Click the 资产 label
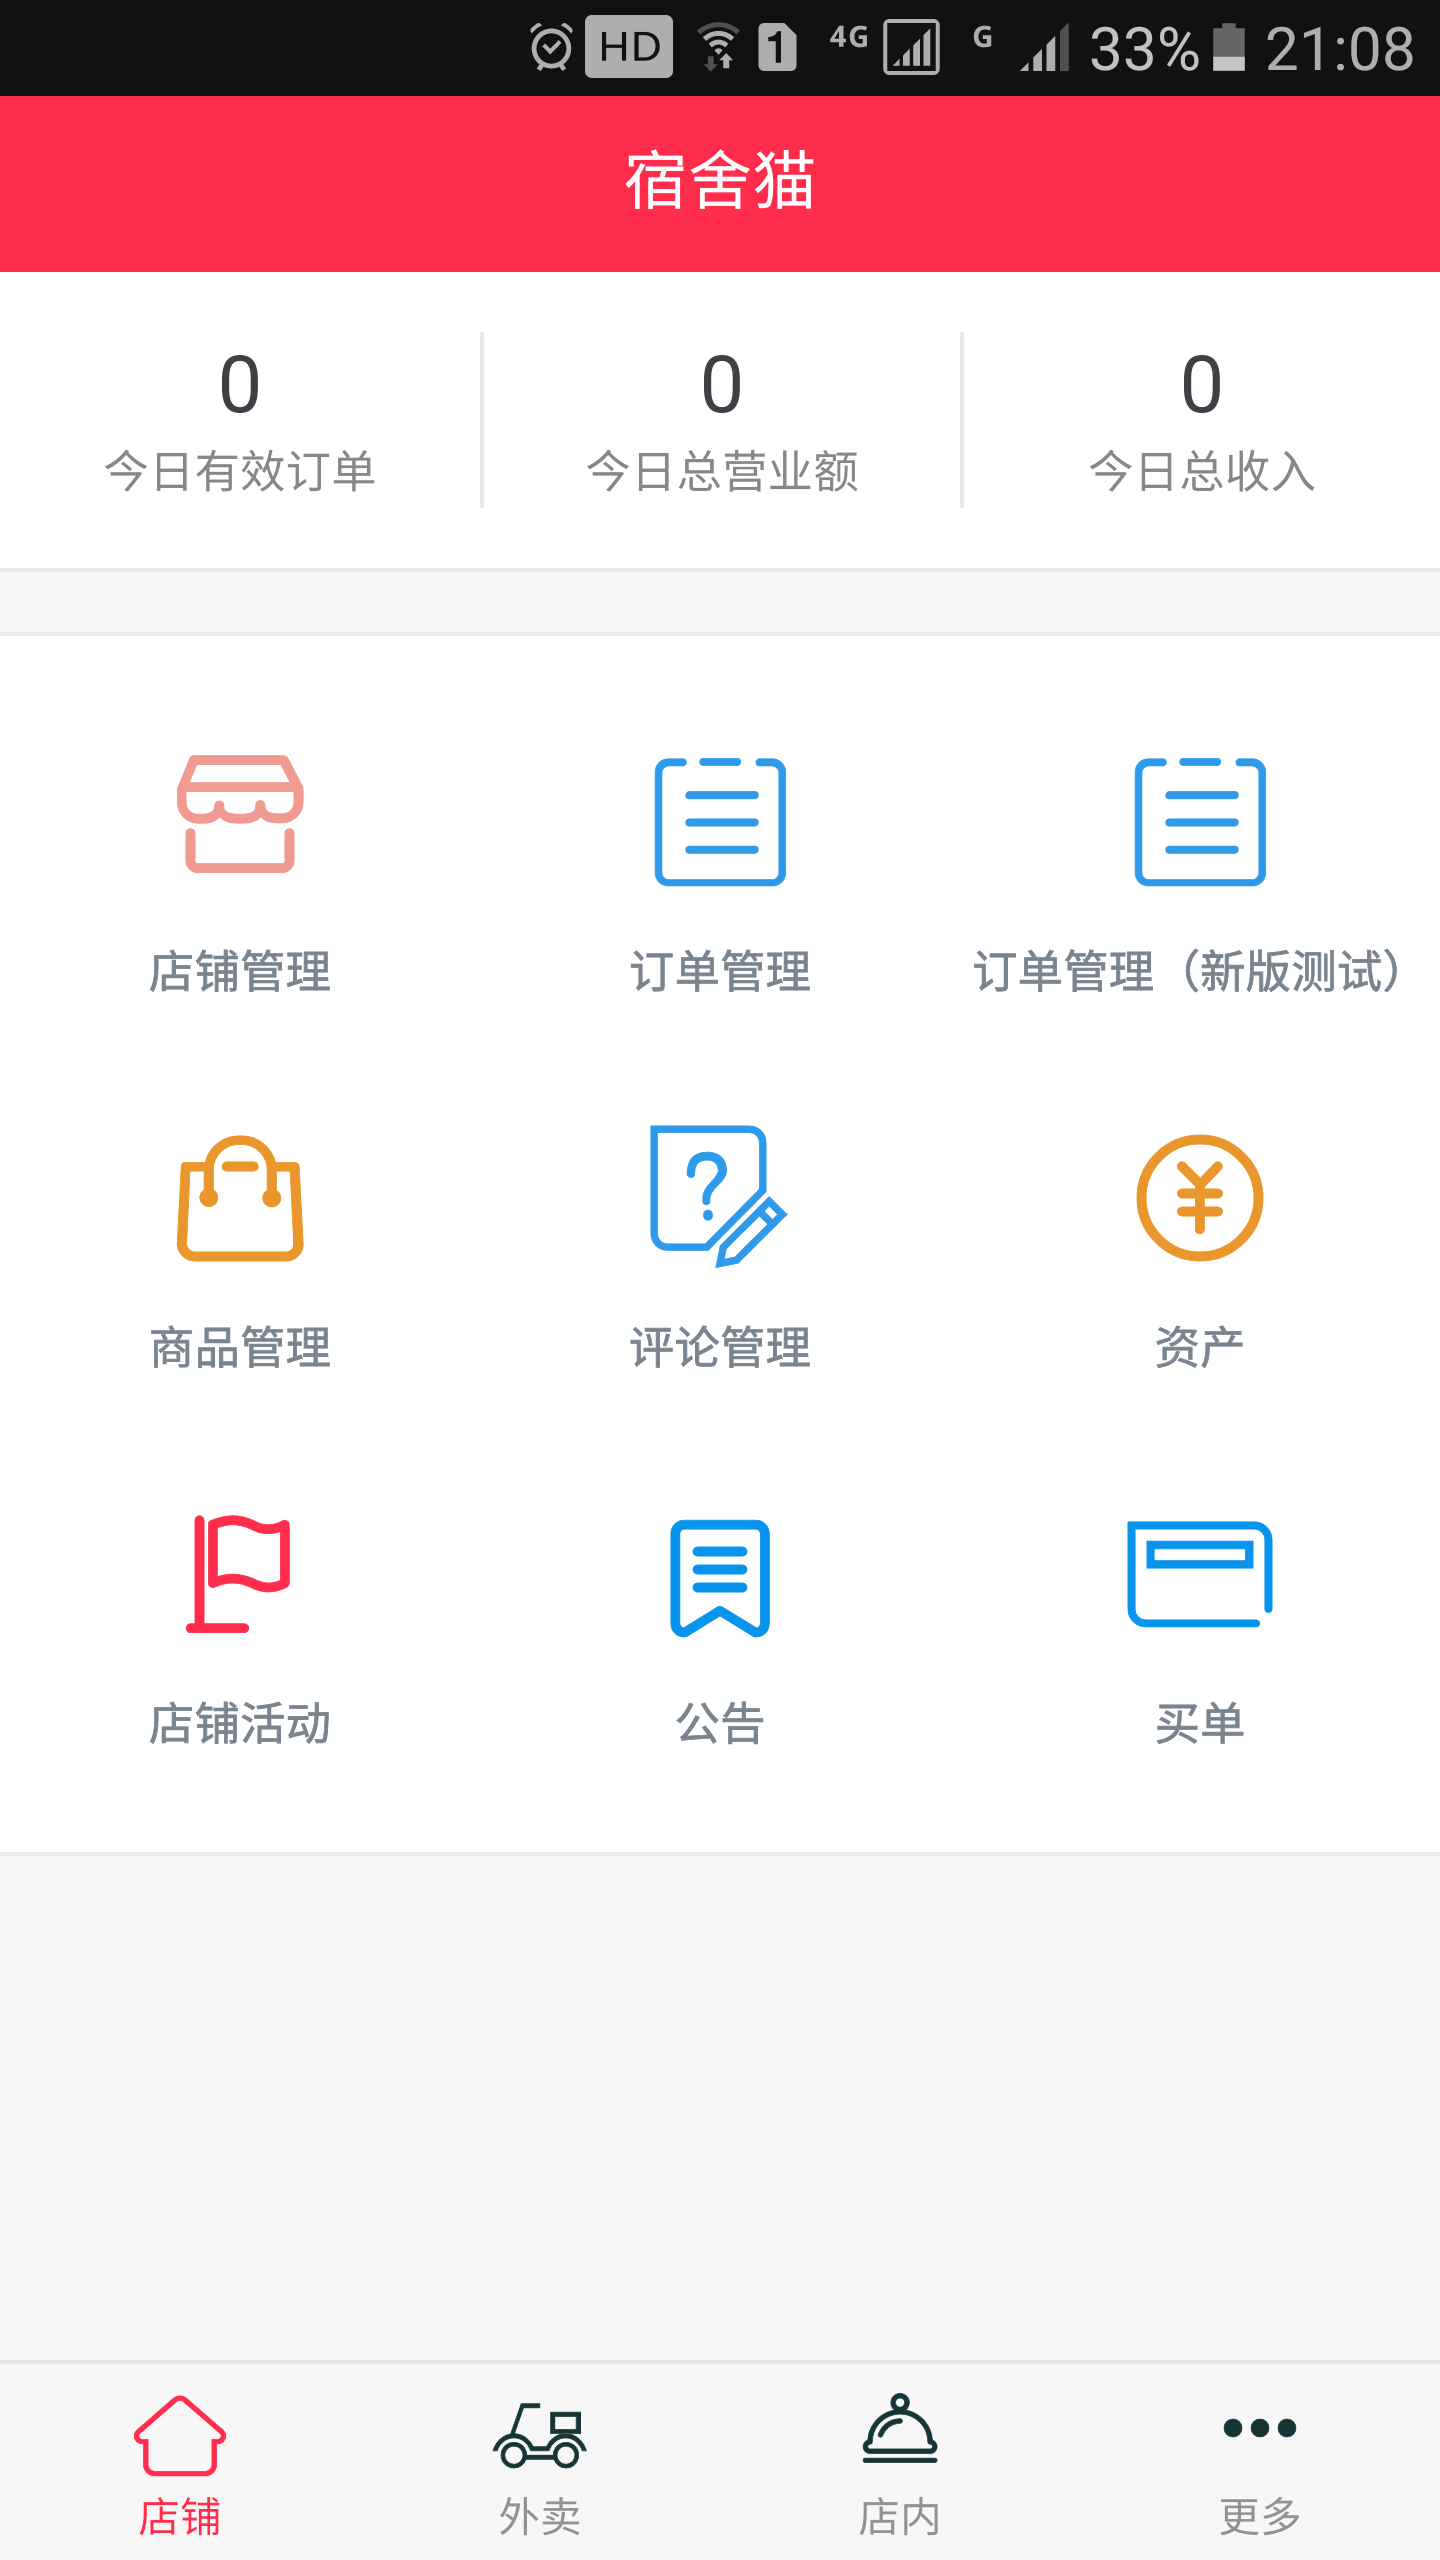 (1200, 1348)
